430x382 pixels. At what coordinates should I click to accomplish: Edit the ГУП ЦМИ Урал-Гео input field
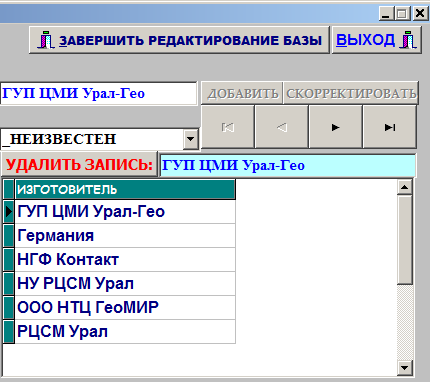pyautogui.click(x=99, y=93)
